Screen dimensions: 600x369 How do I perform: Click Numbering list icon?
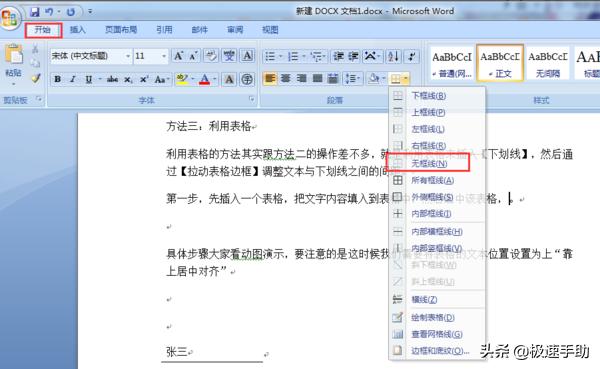coord(293,57)
